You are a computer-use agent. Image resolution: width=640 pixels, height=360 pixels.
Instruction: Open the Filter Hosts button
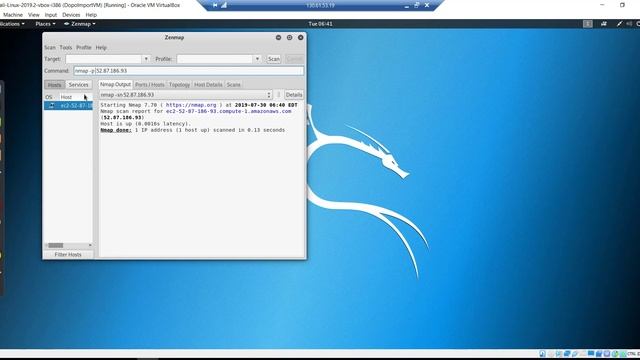coord(68,254)
